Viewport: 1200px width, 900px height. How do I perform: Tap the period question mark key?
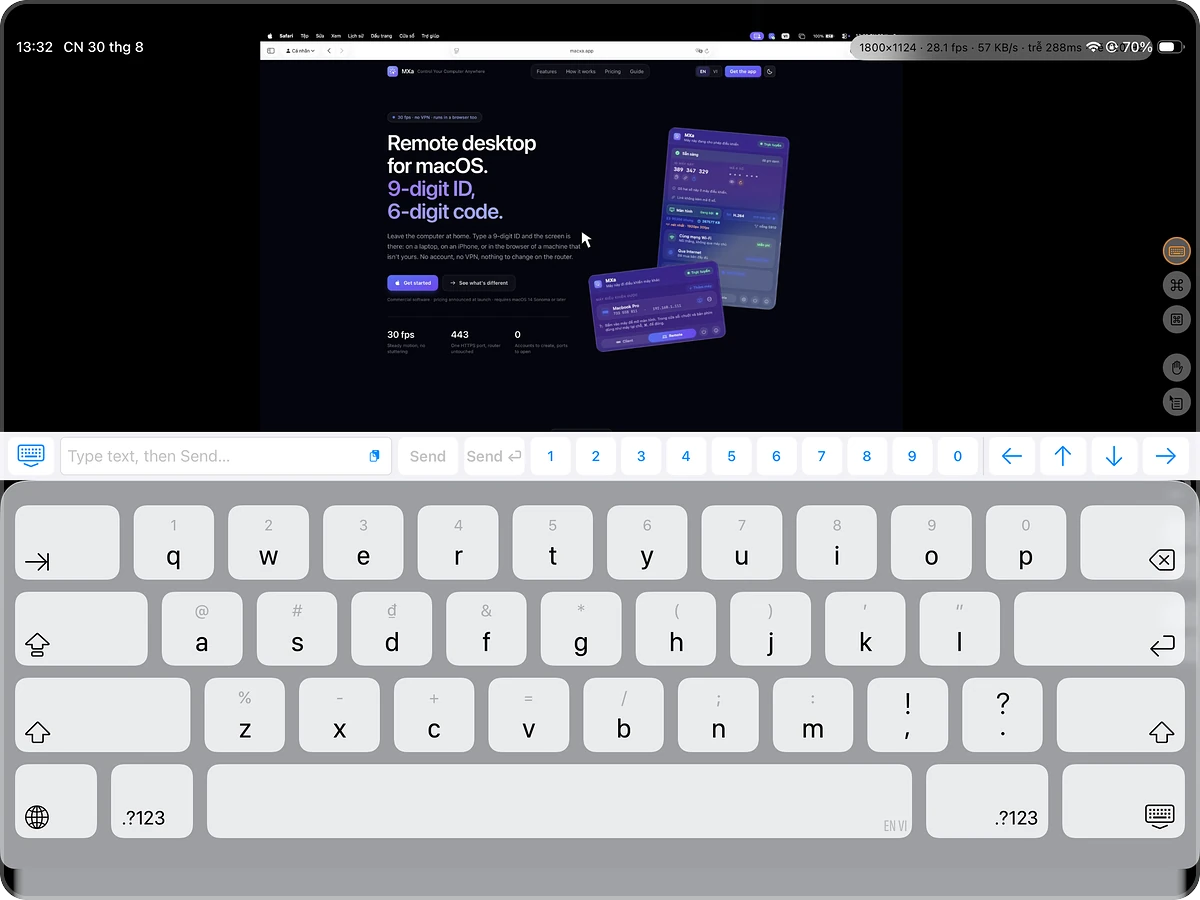[x=1002, y=714]
